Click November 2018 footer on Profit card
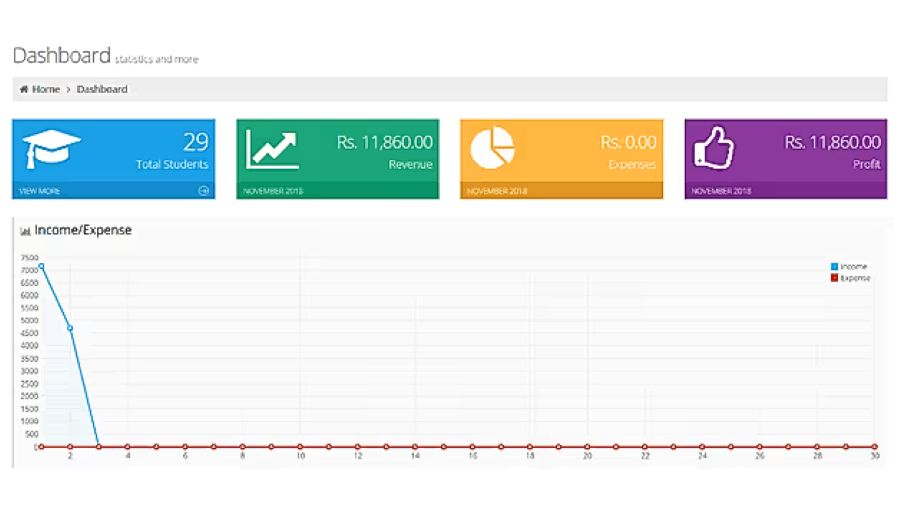Viewport: 900px width, 527px height. click(x=721, y=191)
